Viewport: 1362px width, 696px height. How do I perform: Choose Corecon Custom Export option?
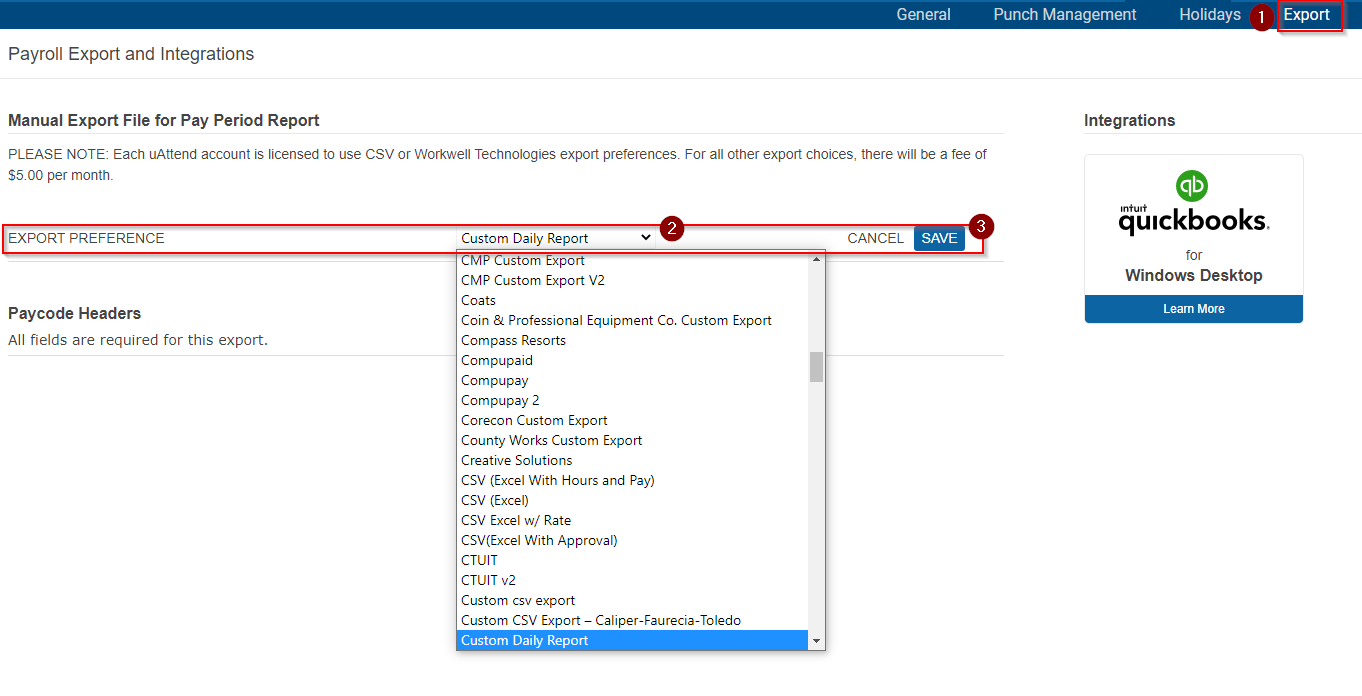point(533,420)
